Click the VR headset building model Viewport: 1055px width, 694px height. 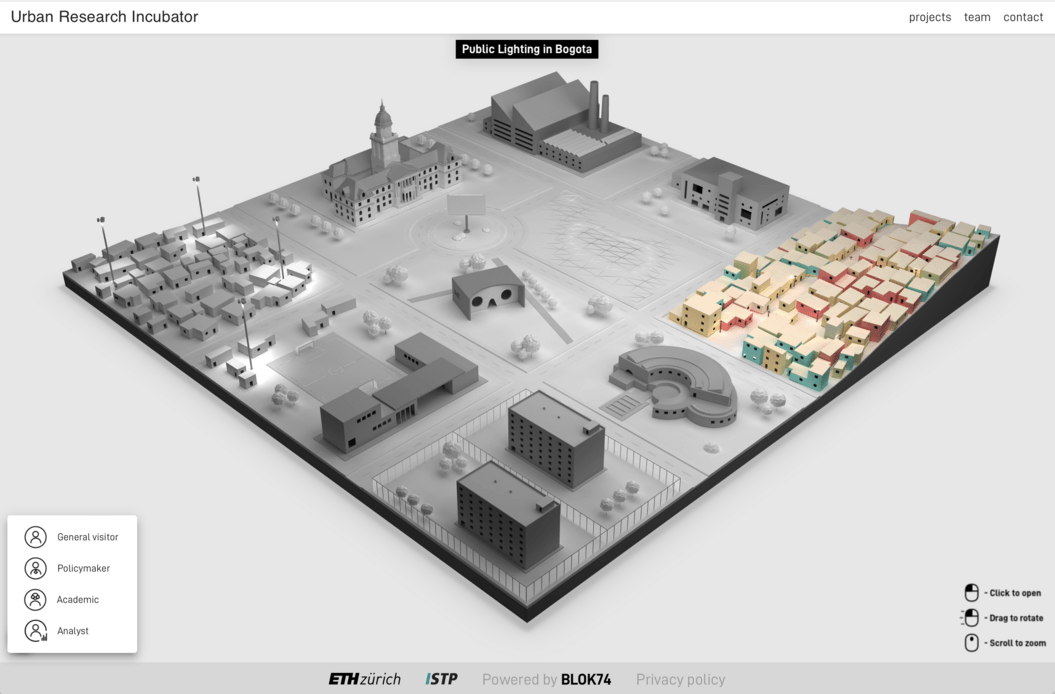pyautogui.click(x=488, y=291)
